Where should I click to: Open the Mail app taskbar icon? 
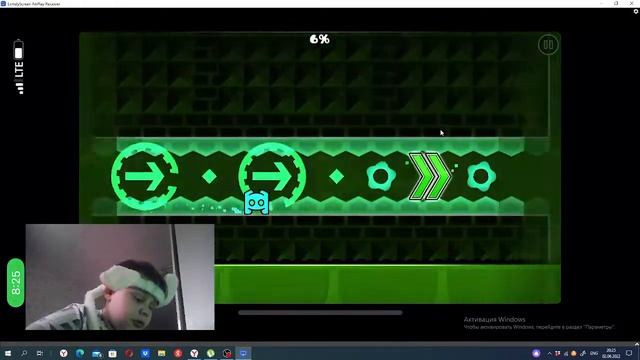(96, 353)
